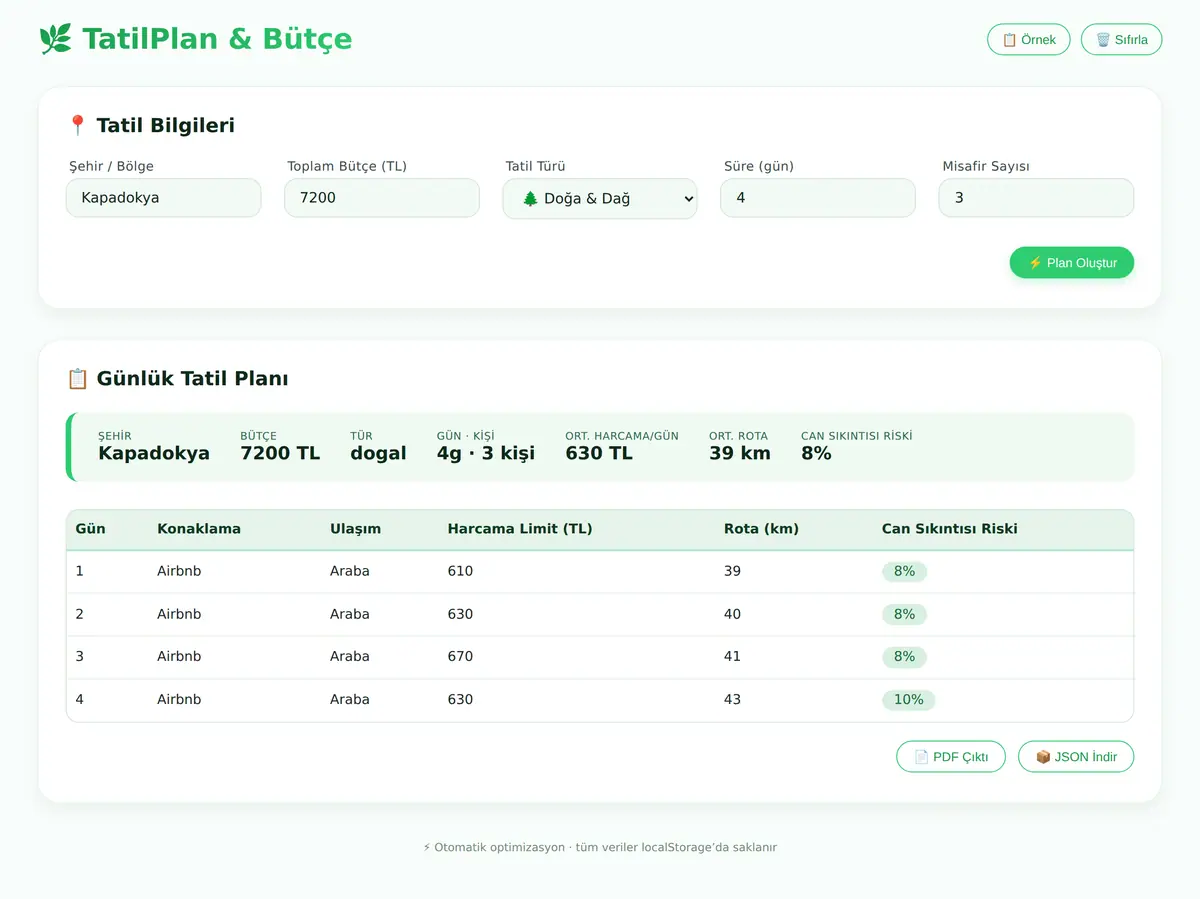Click the Harcama Limit (TL) column header
The image size is (1200, 899).
tap(520, 529)
